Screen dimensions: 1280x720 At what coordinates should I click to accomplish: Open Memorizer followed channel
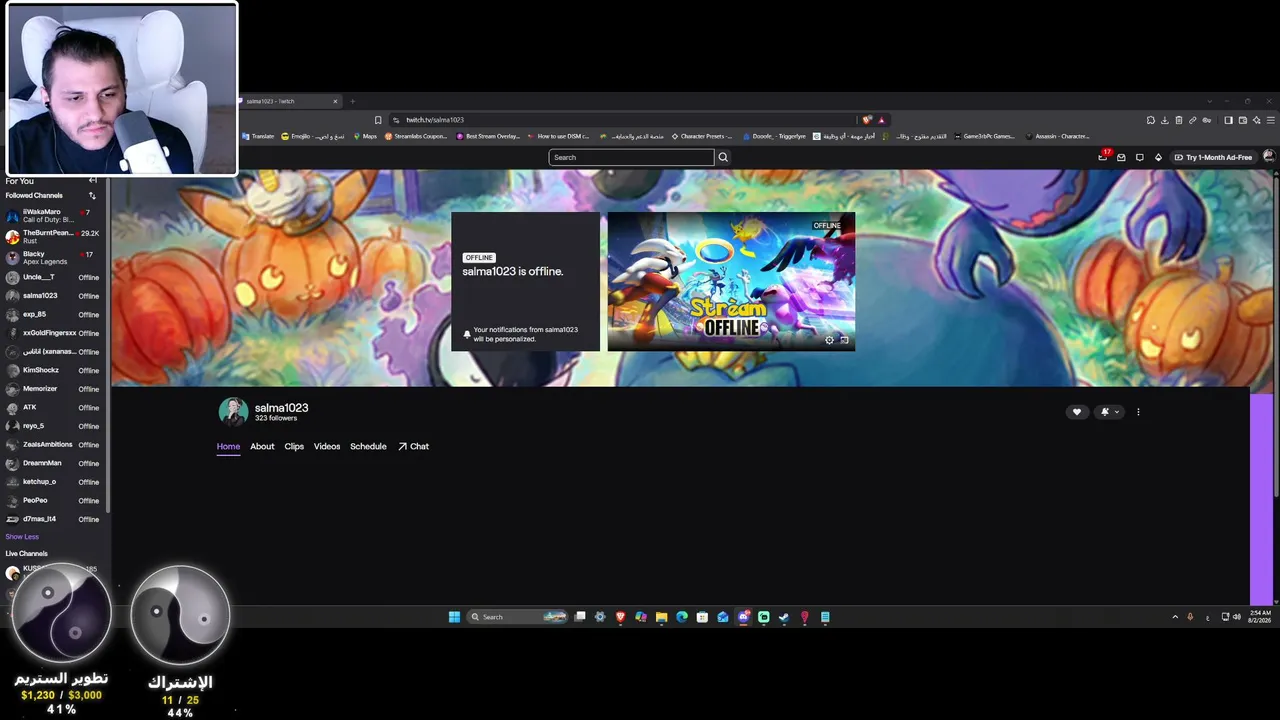tap(52, 389)
